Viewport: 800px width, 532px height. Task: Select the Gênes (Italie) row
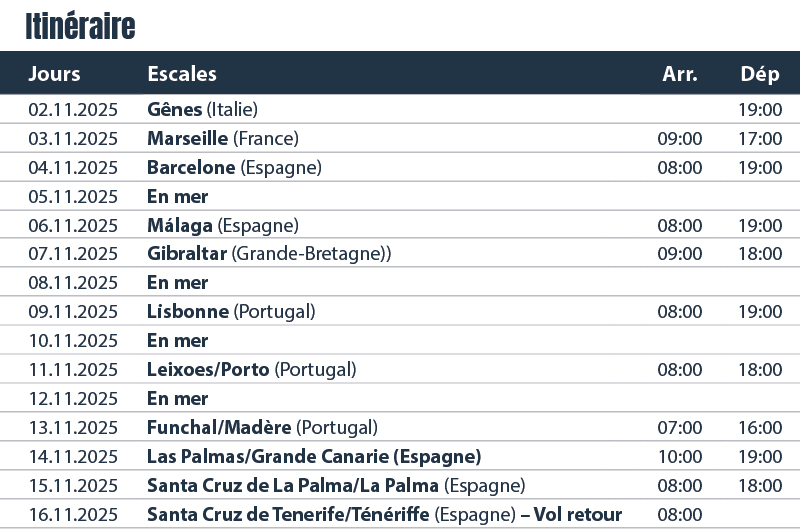[400, 109]
